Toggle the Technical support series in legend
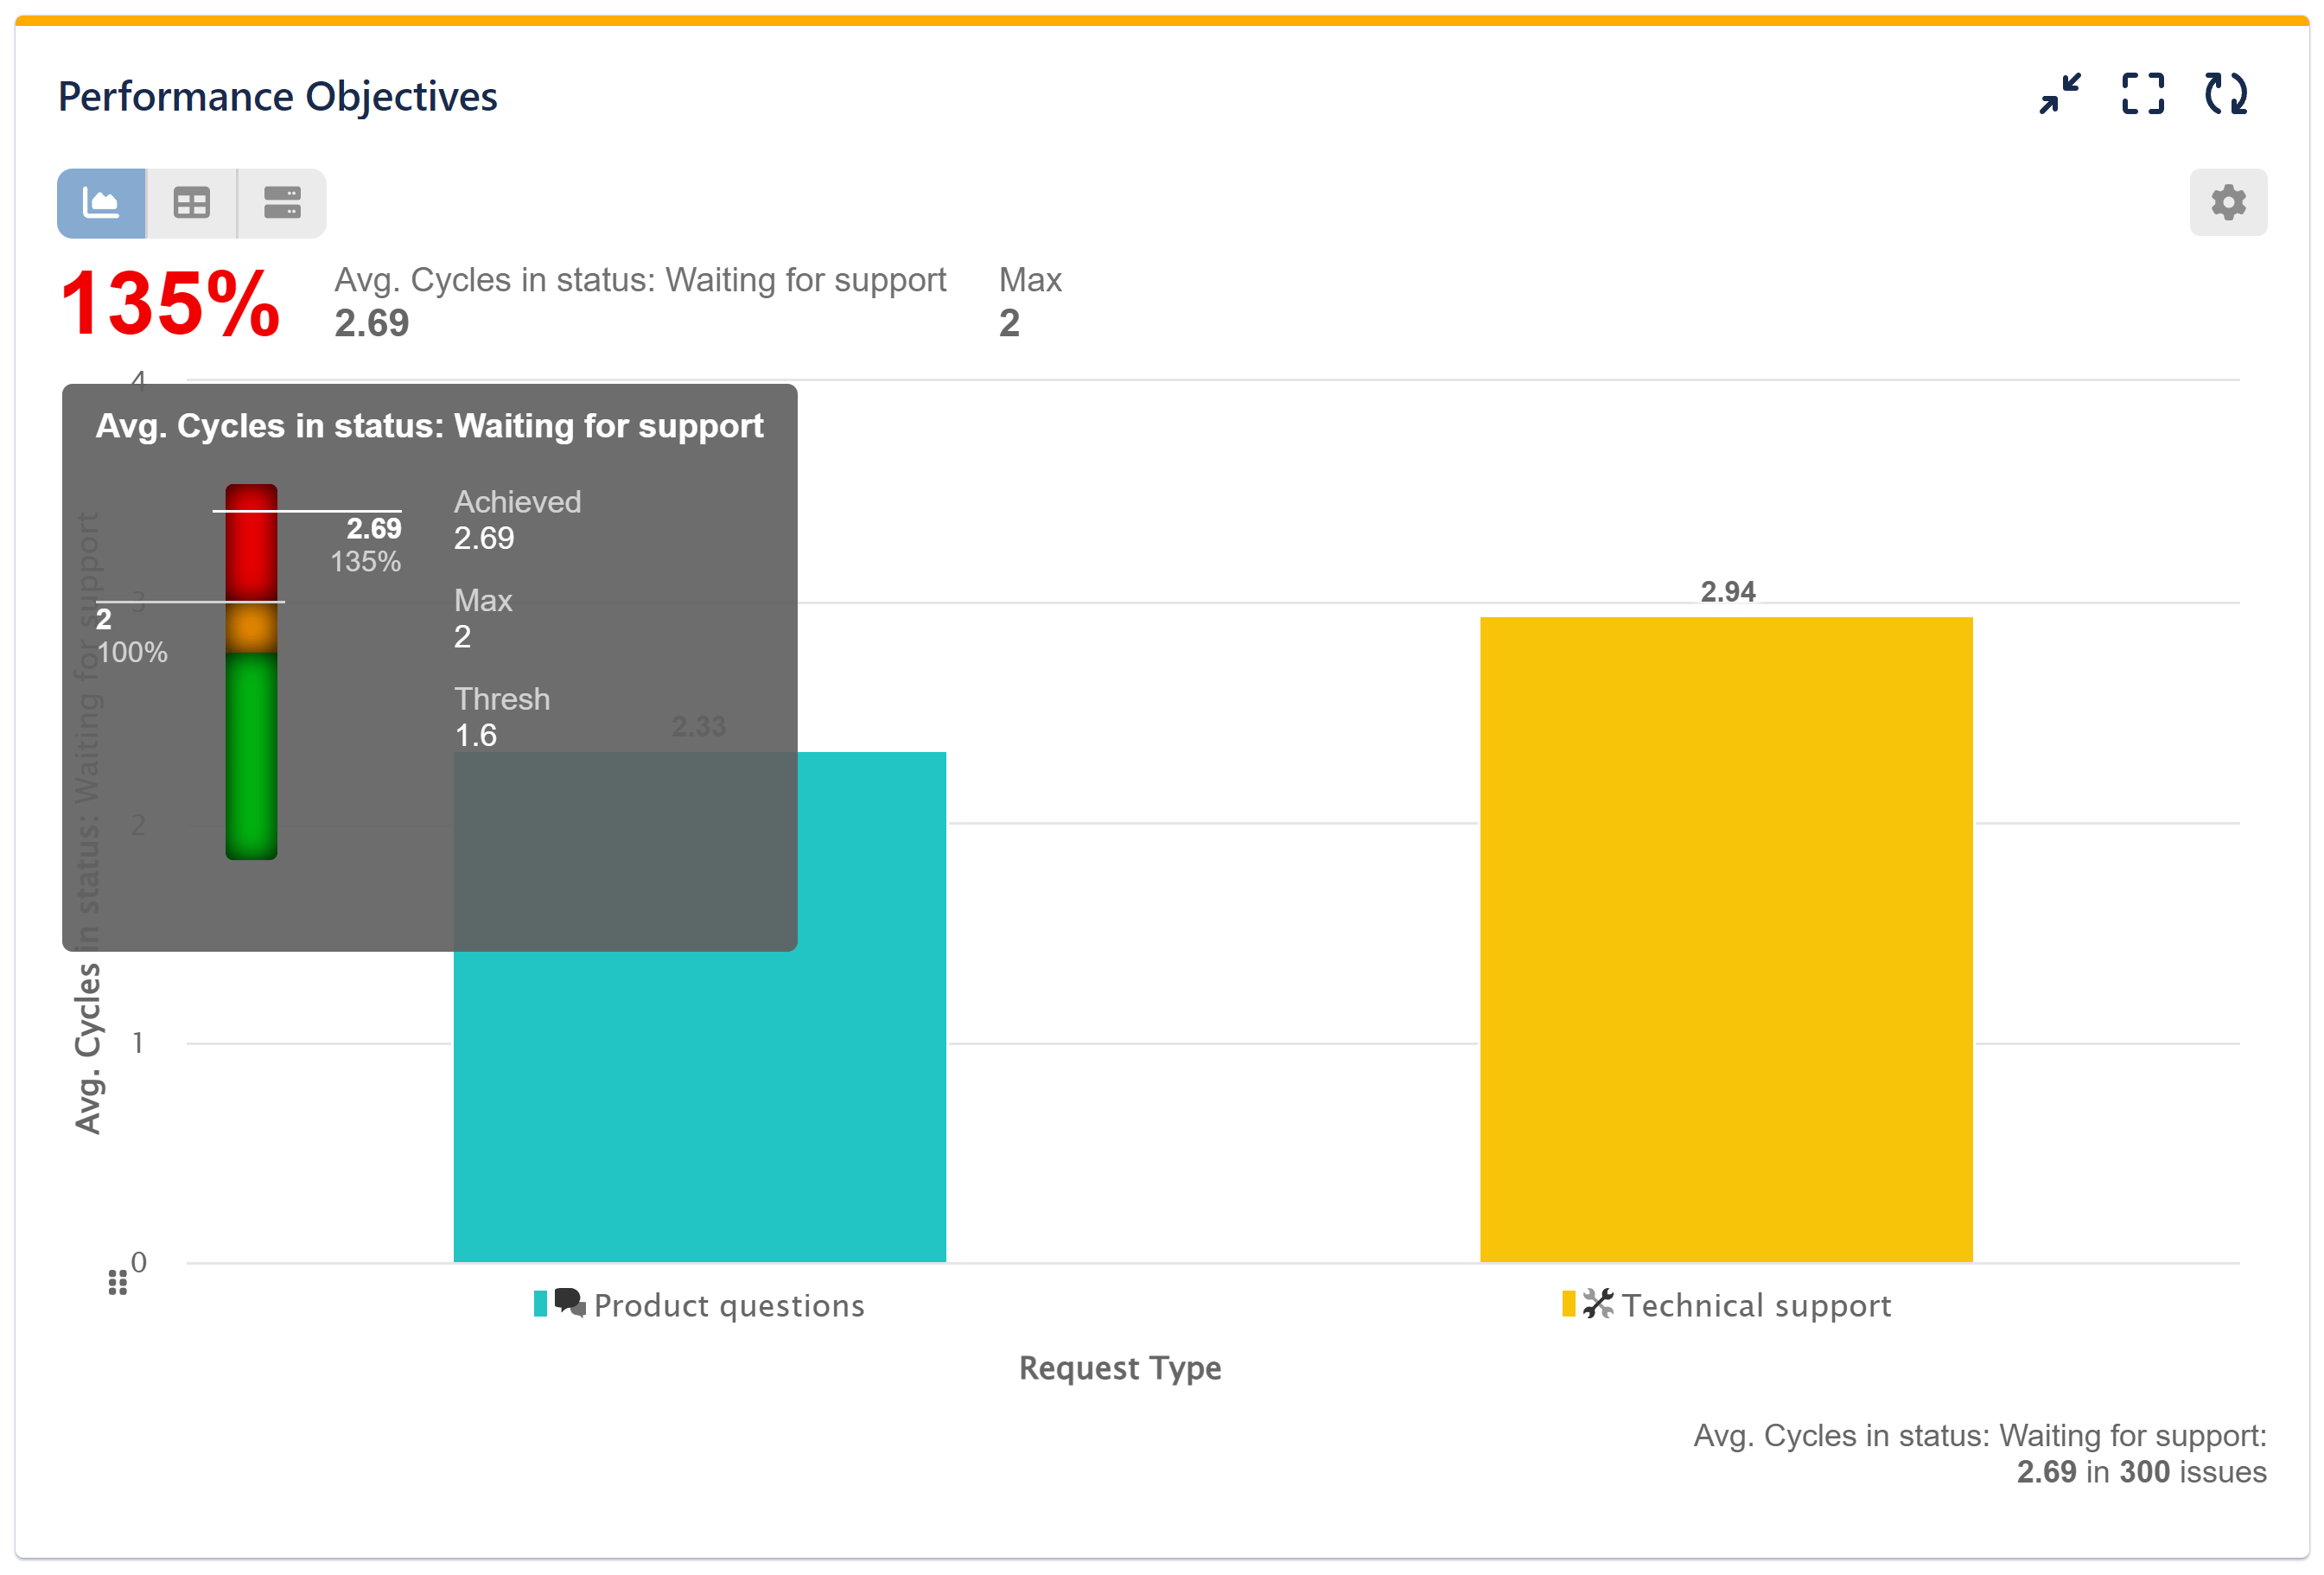This screenshot has height=1575, width=2324. (x=1757, y=1305)
